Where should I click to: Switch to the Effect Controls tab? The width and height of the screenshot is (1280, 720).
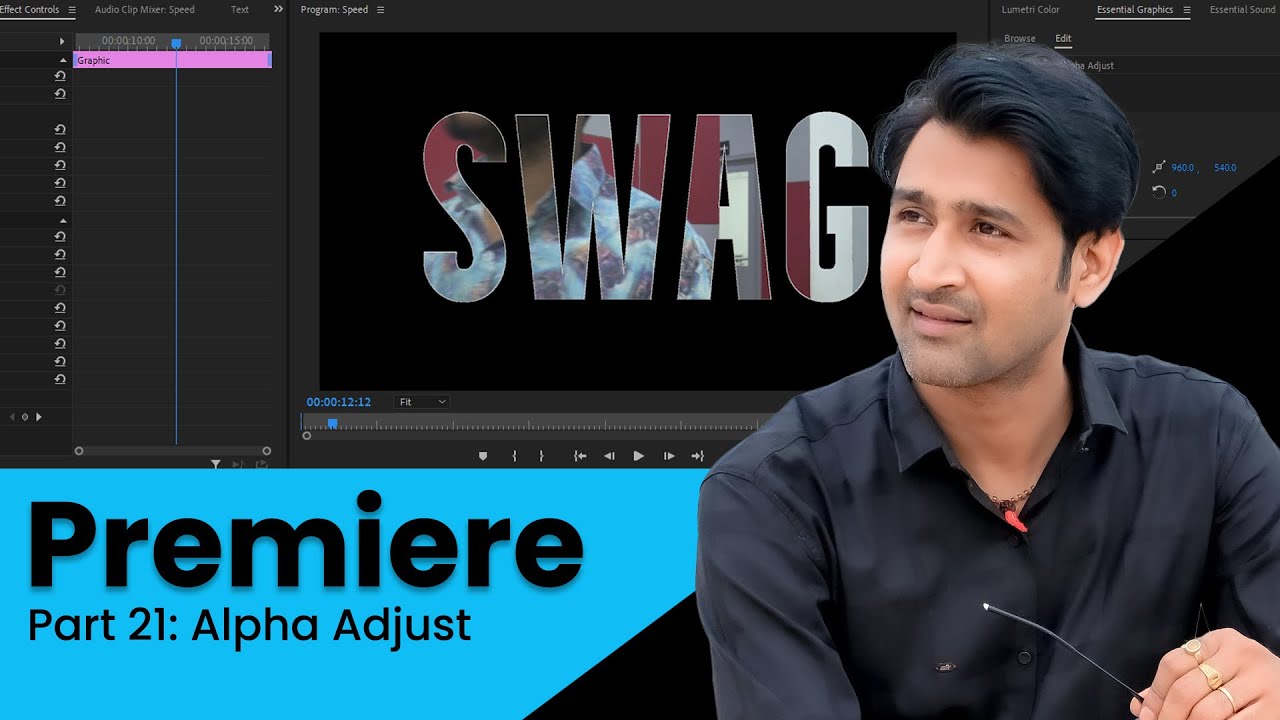(30, 10)
